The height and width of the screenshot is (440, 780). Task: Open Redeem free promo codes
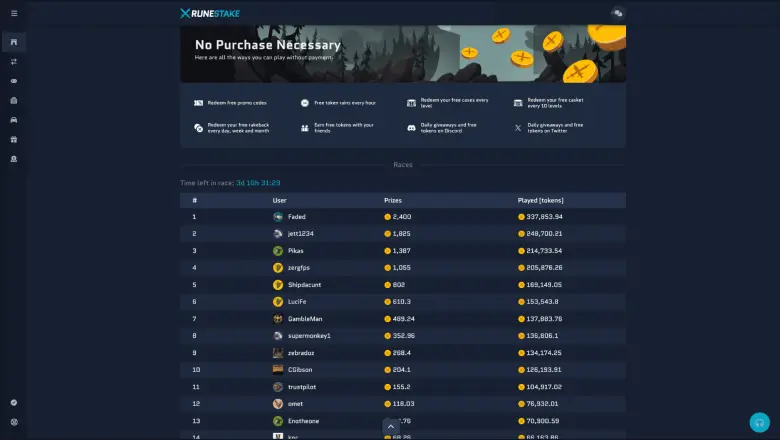(237, 103)
